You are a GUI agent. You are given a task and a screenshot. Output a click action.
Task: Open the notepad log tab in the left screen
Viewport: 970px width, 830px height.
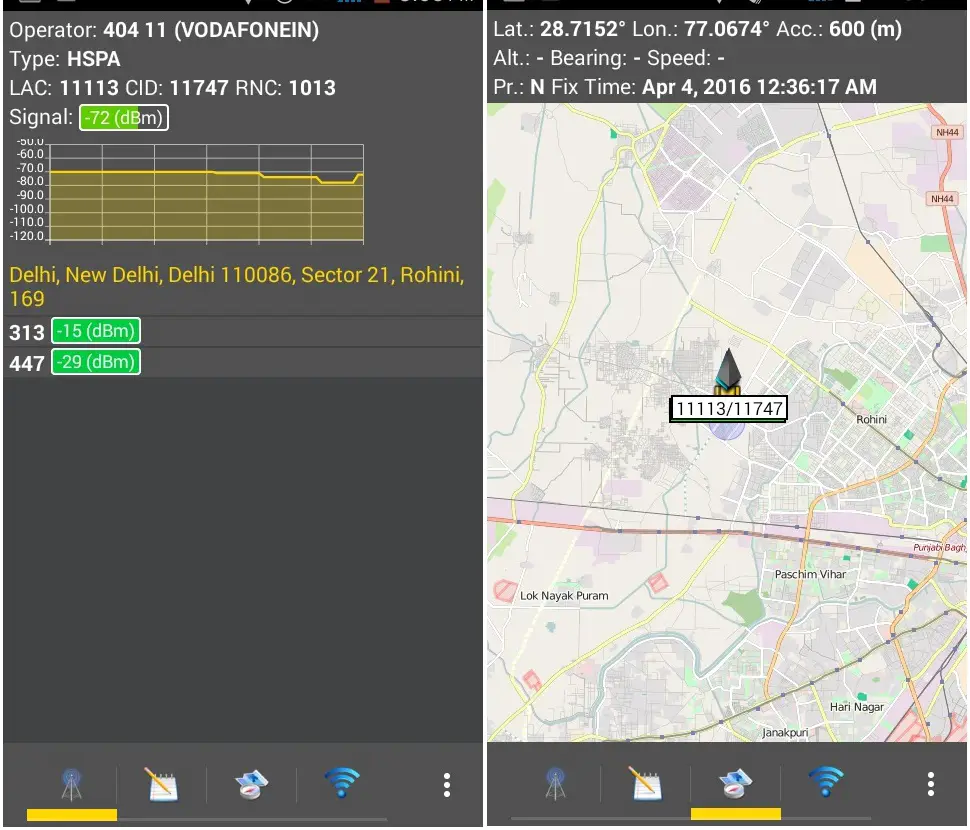[161, 784]
